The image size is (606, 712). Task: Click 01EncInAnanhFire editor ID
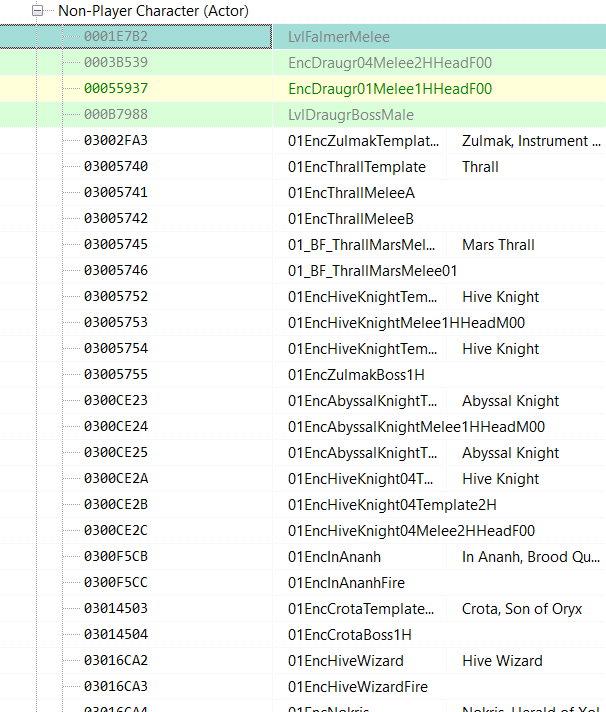[346, 583]
